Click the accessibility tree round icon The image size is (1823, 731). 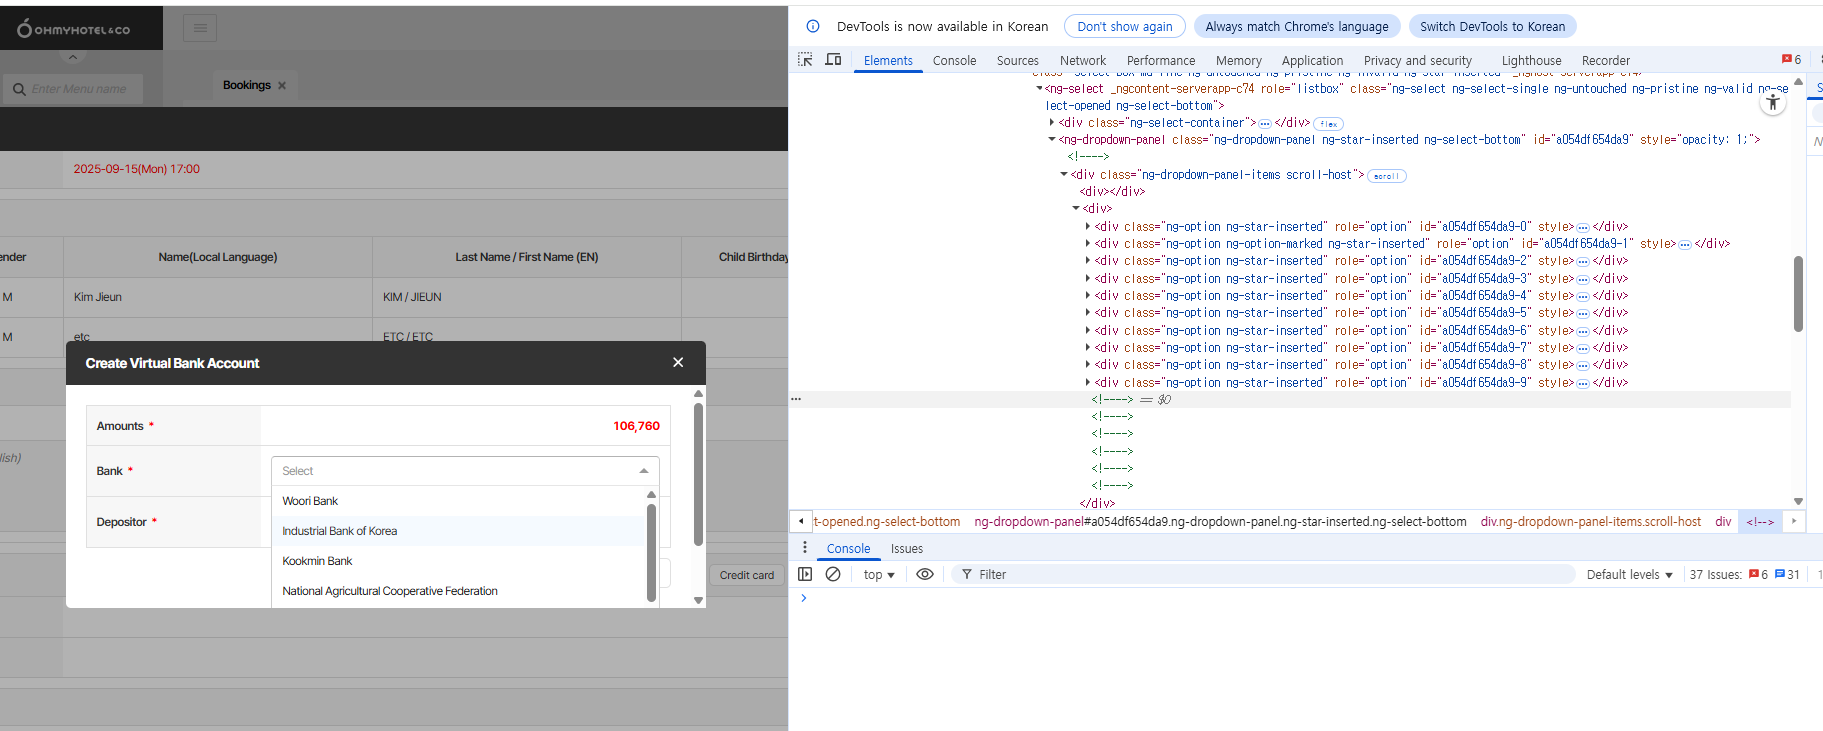point(1773,102)
